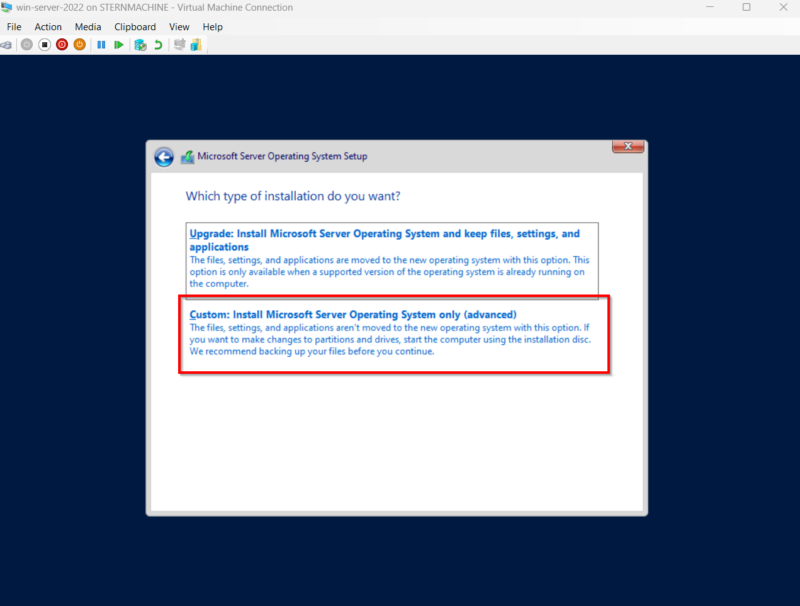Open the Help menu
800x606 pixels.
point(212,27)
